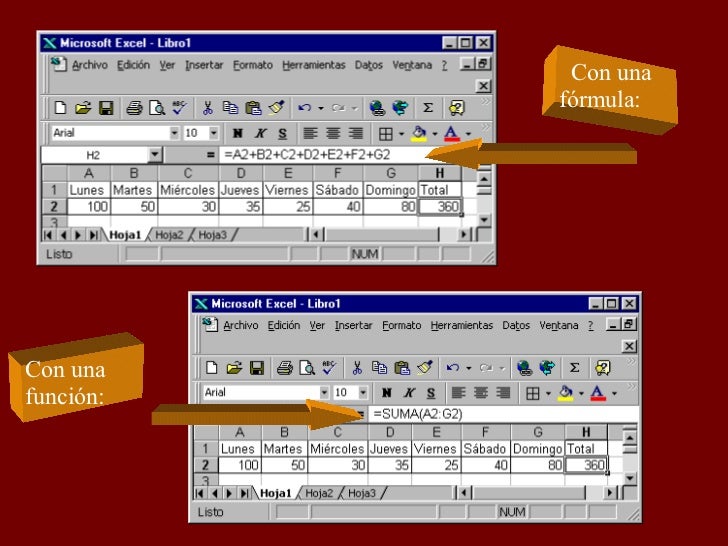Click column H header in top window
This screenshot has height=546, width=728.
click(x=440, y=173)
